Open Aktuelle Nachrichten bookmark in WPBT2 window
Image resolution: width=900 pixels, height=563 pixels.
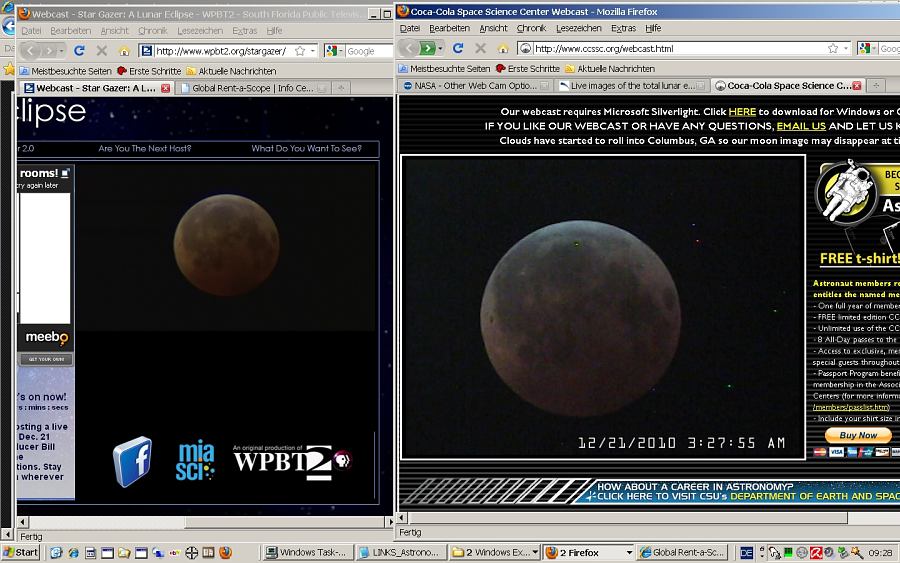tap(231, 71)
